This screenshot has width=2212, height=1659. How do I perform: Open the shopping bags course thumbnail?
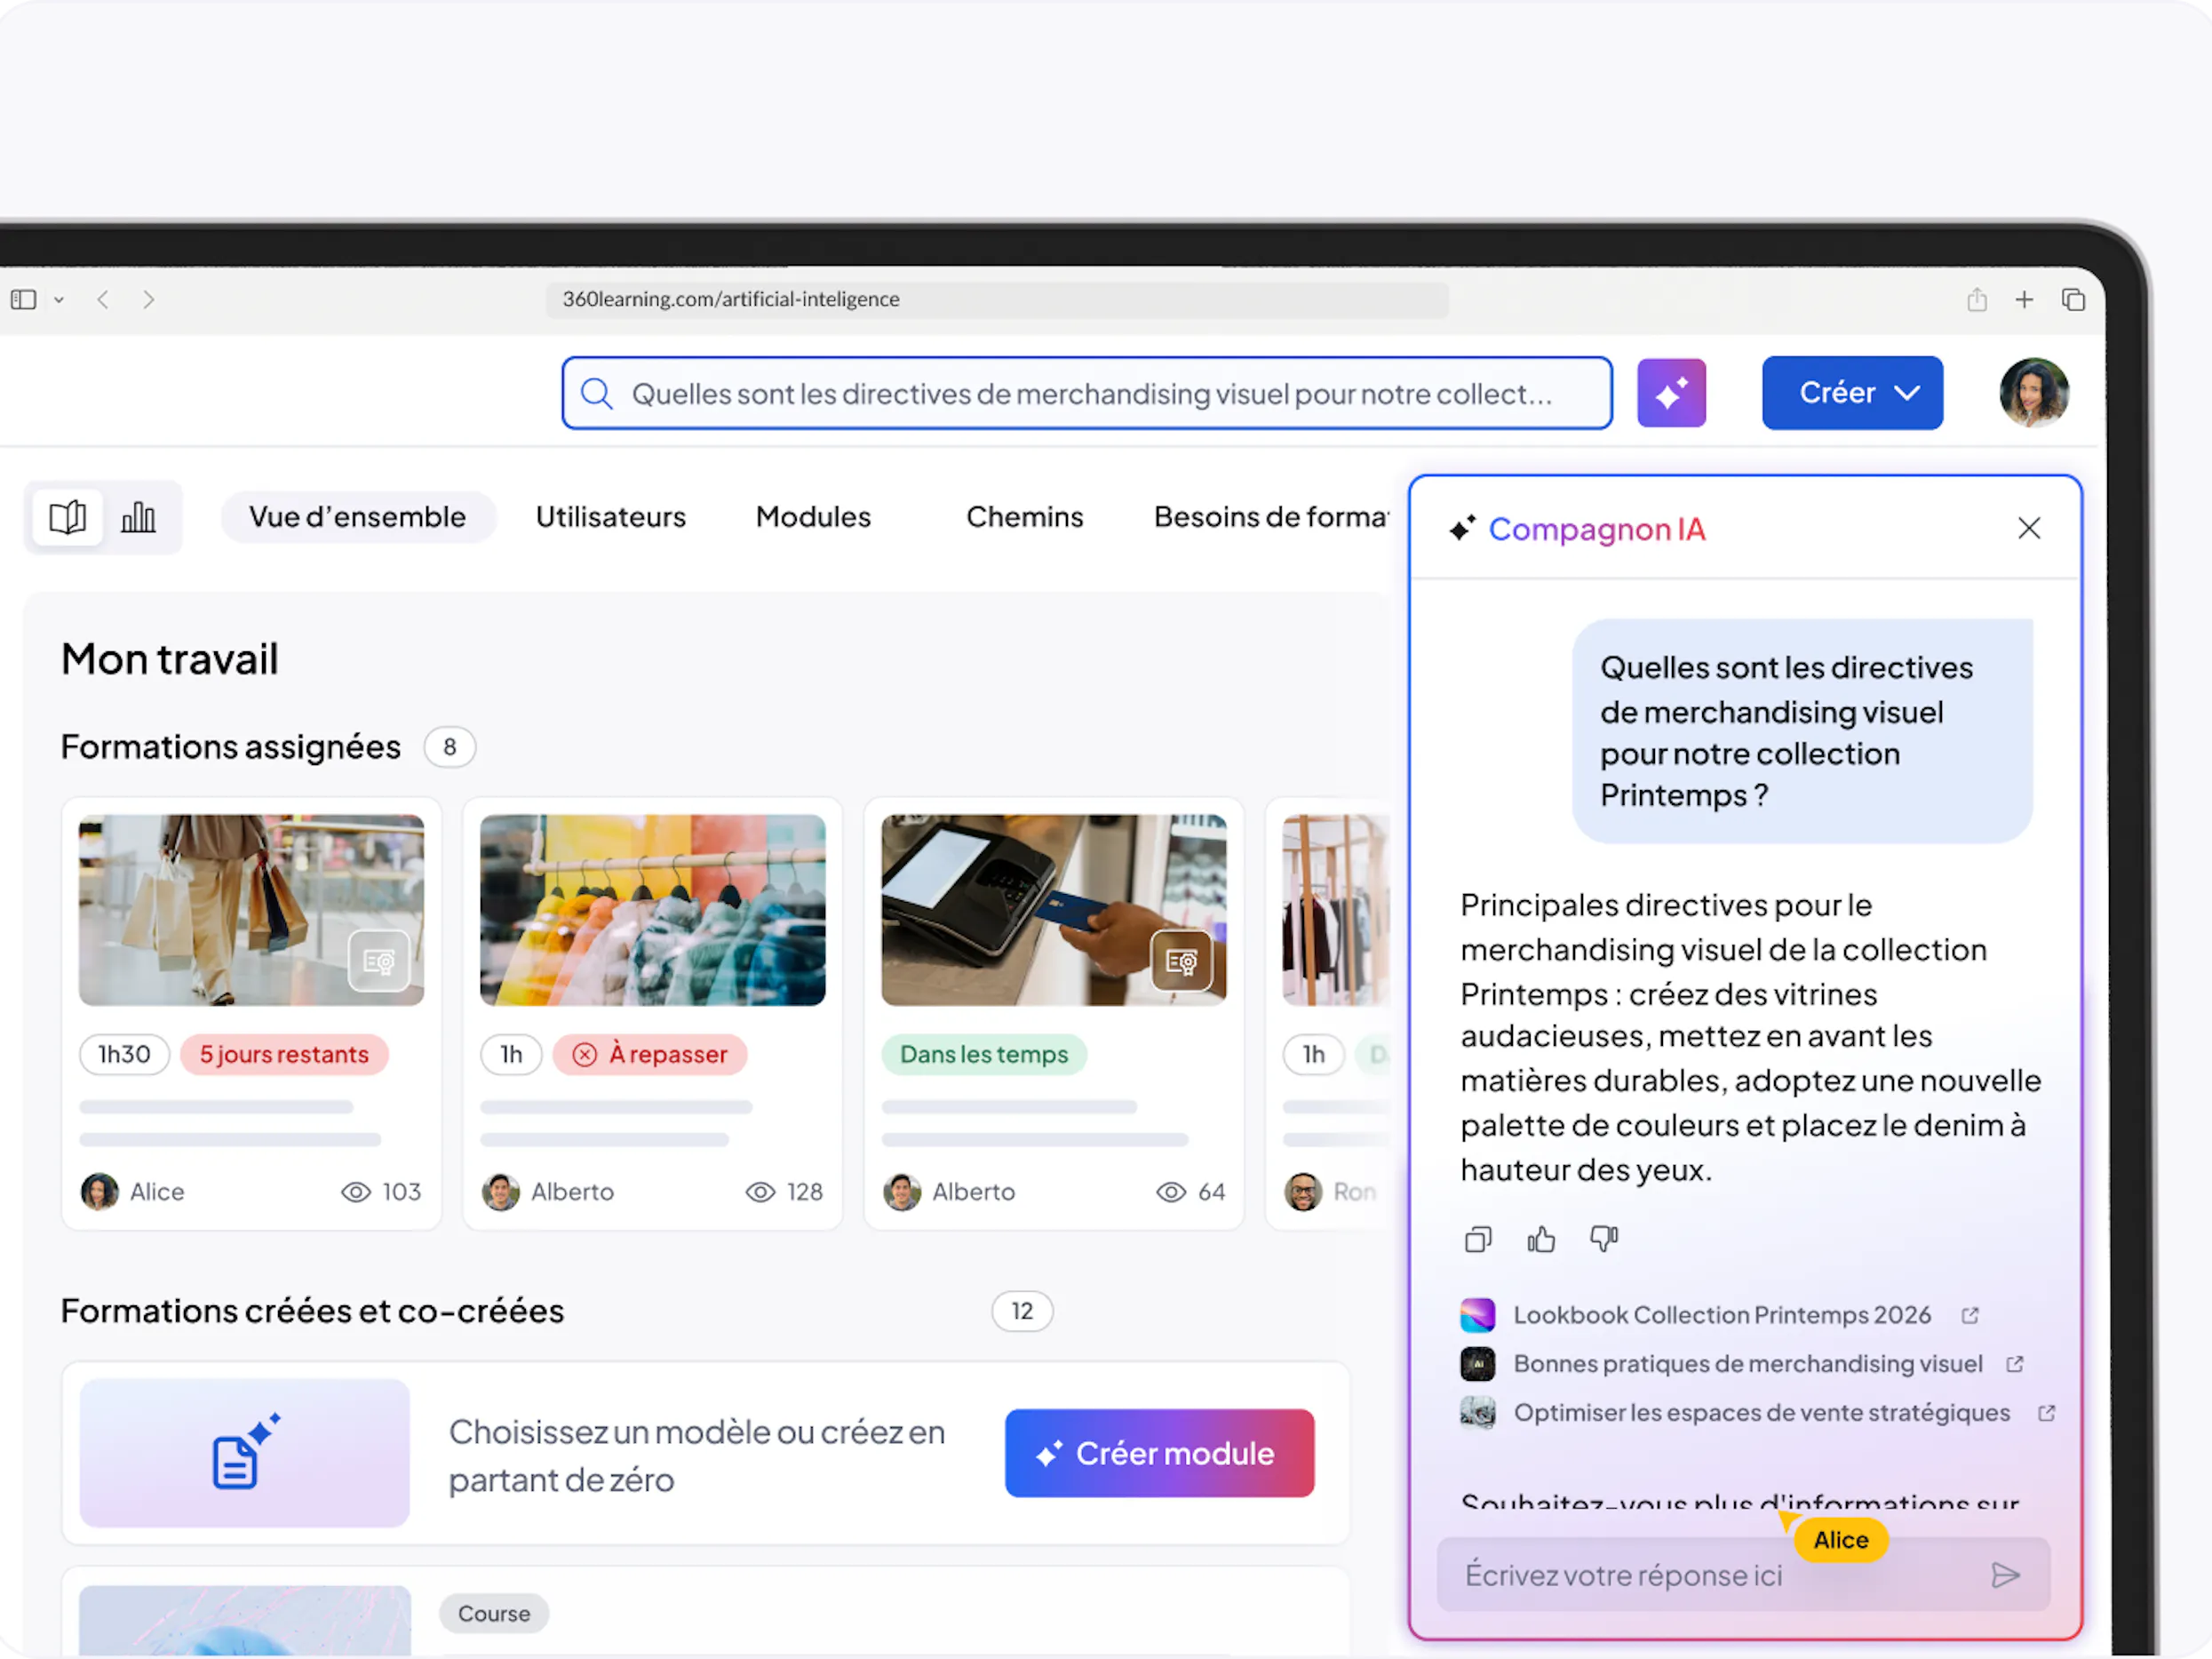[x=251, y=910]
